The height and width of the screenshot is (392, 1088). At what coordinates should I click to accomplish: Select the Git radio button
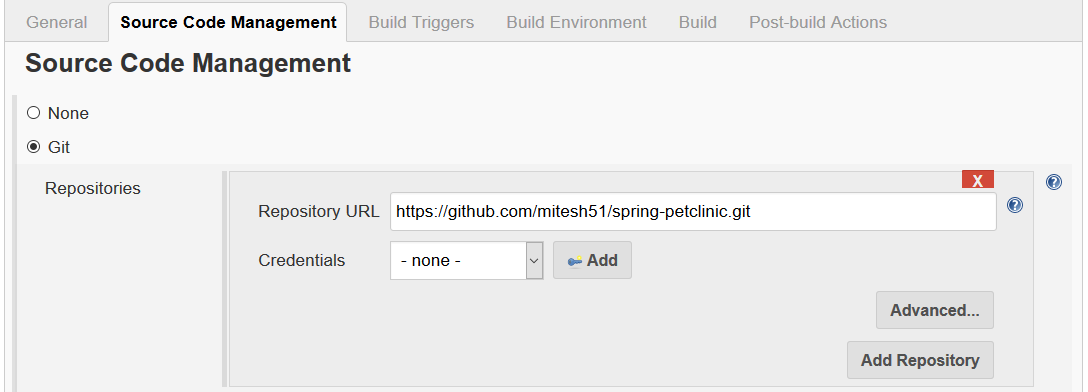(x=33, y=147)
